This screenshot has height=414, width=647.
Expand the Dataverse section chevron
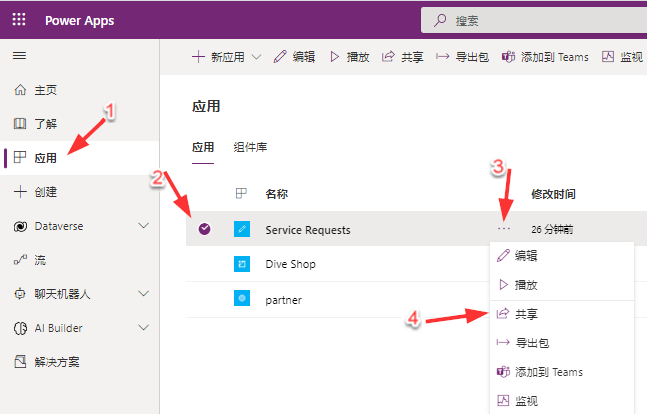(x=143, y=225)
